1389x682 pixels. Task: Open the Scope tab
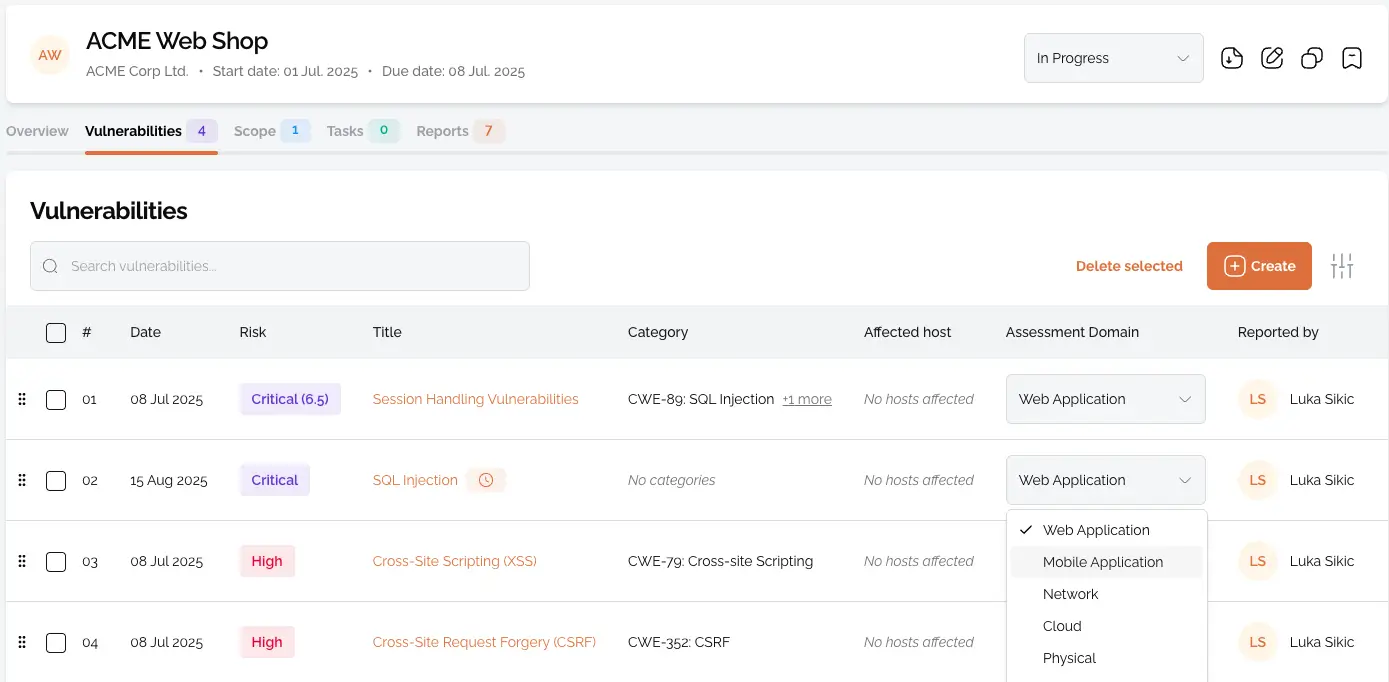(x=253, y=131)
